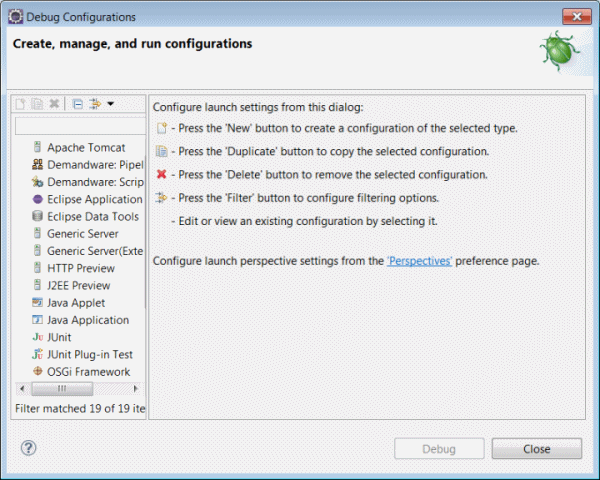The width and height of the screenshot is (600, 480).
Task: Open help with the question mark icon
Action: pos(28,447)
